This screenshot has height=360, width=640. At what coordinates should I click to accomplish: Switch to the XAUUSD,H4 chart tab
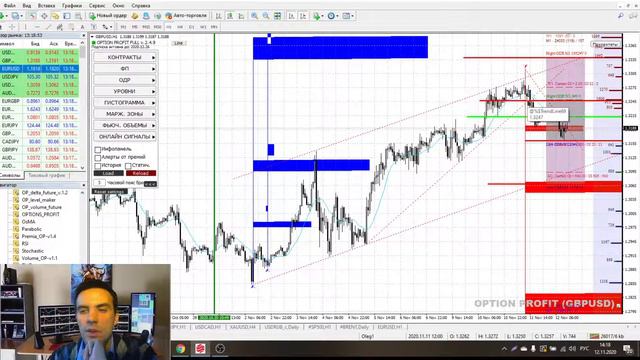pyautogui.click(x=242, y=327)
